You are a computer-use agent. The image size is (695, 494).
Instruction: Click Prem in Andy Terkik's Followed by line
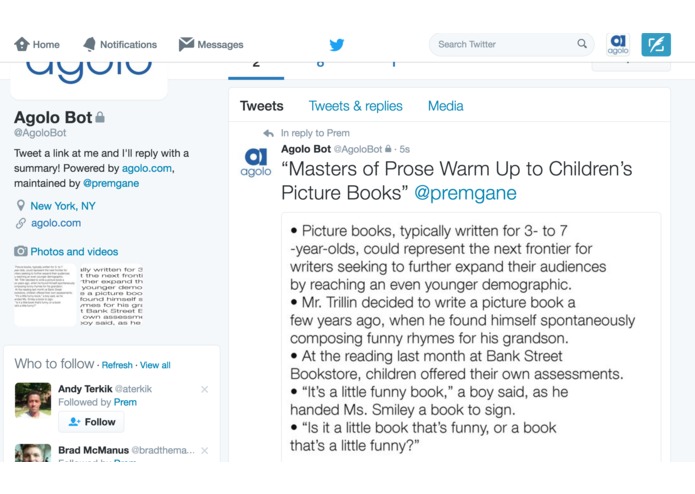coord(125,402)
